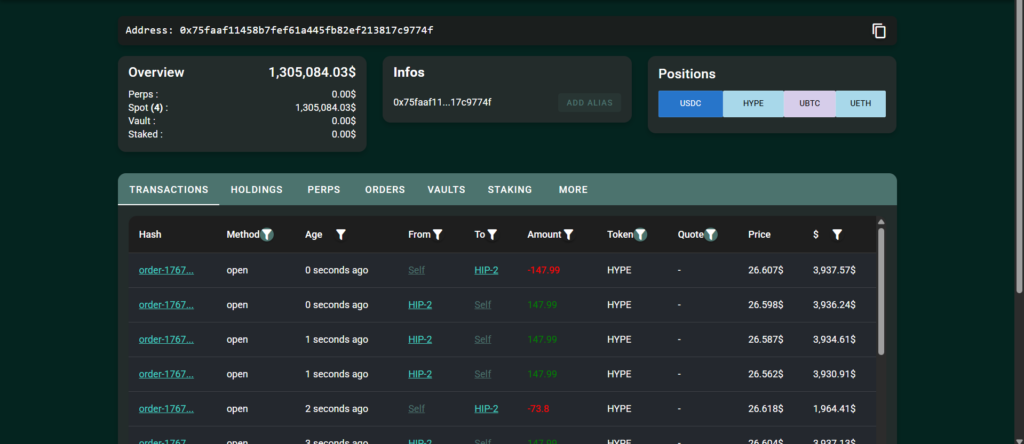Expand the More tab menu
The width and height of the screenshot is (1024, 444).
(x=573, y=190)
